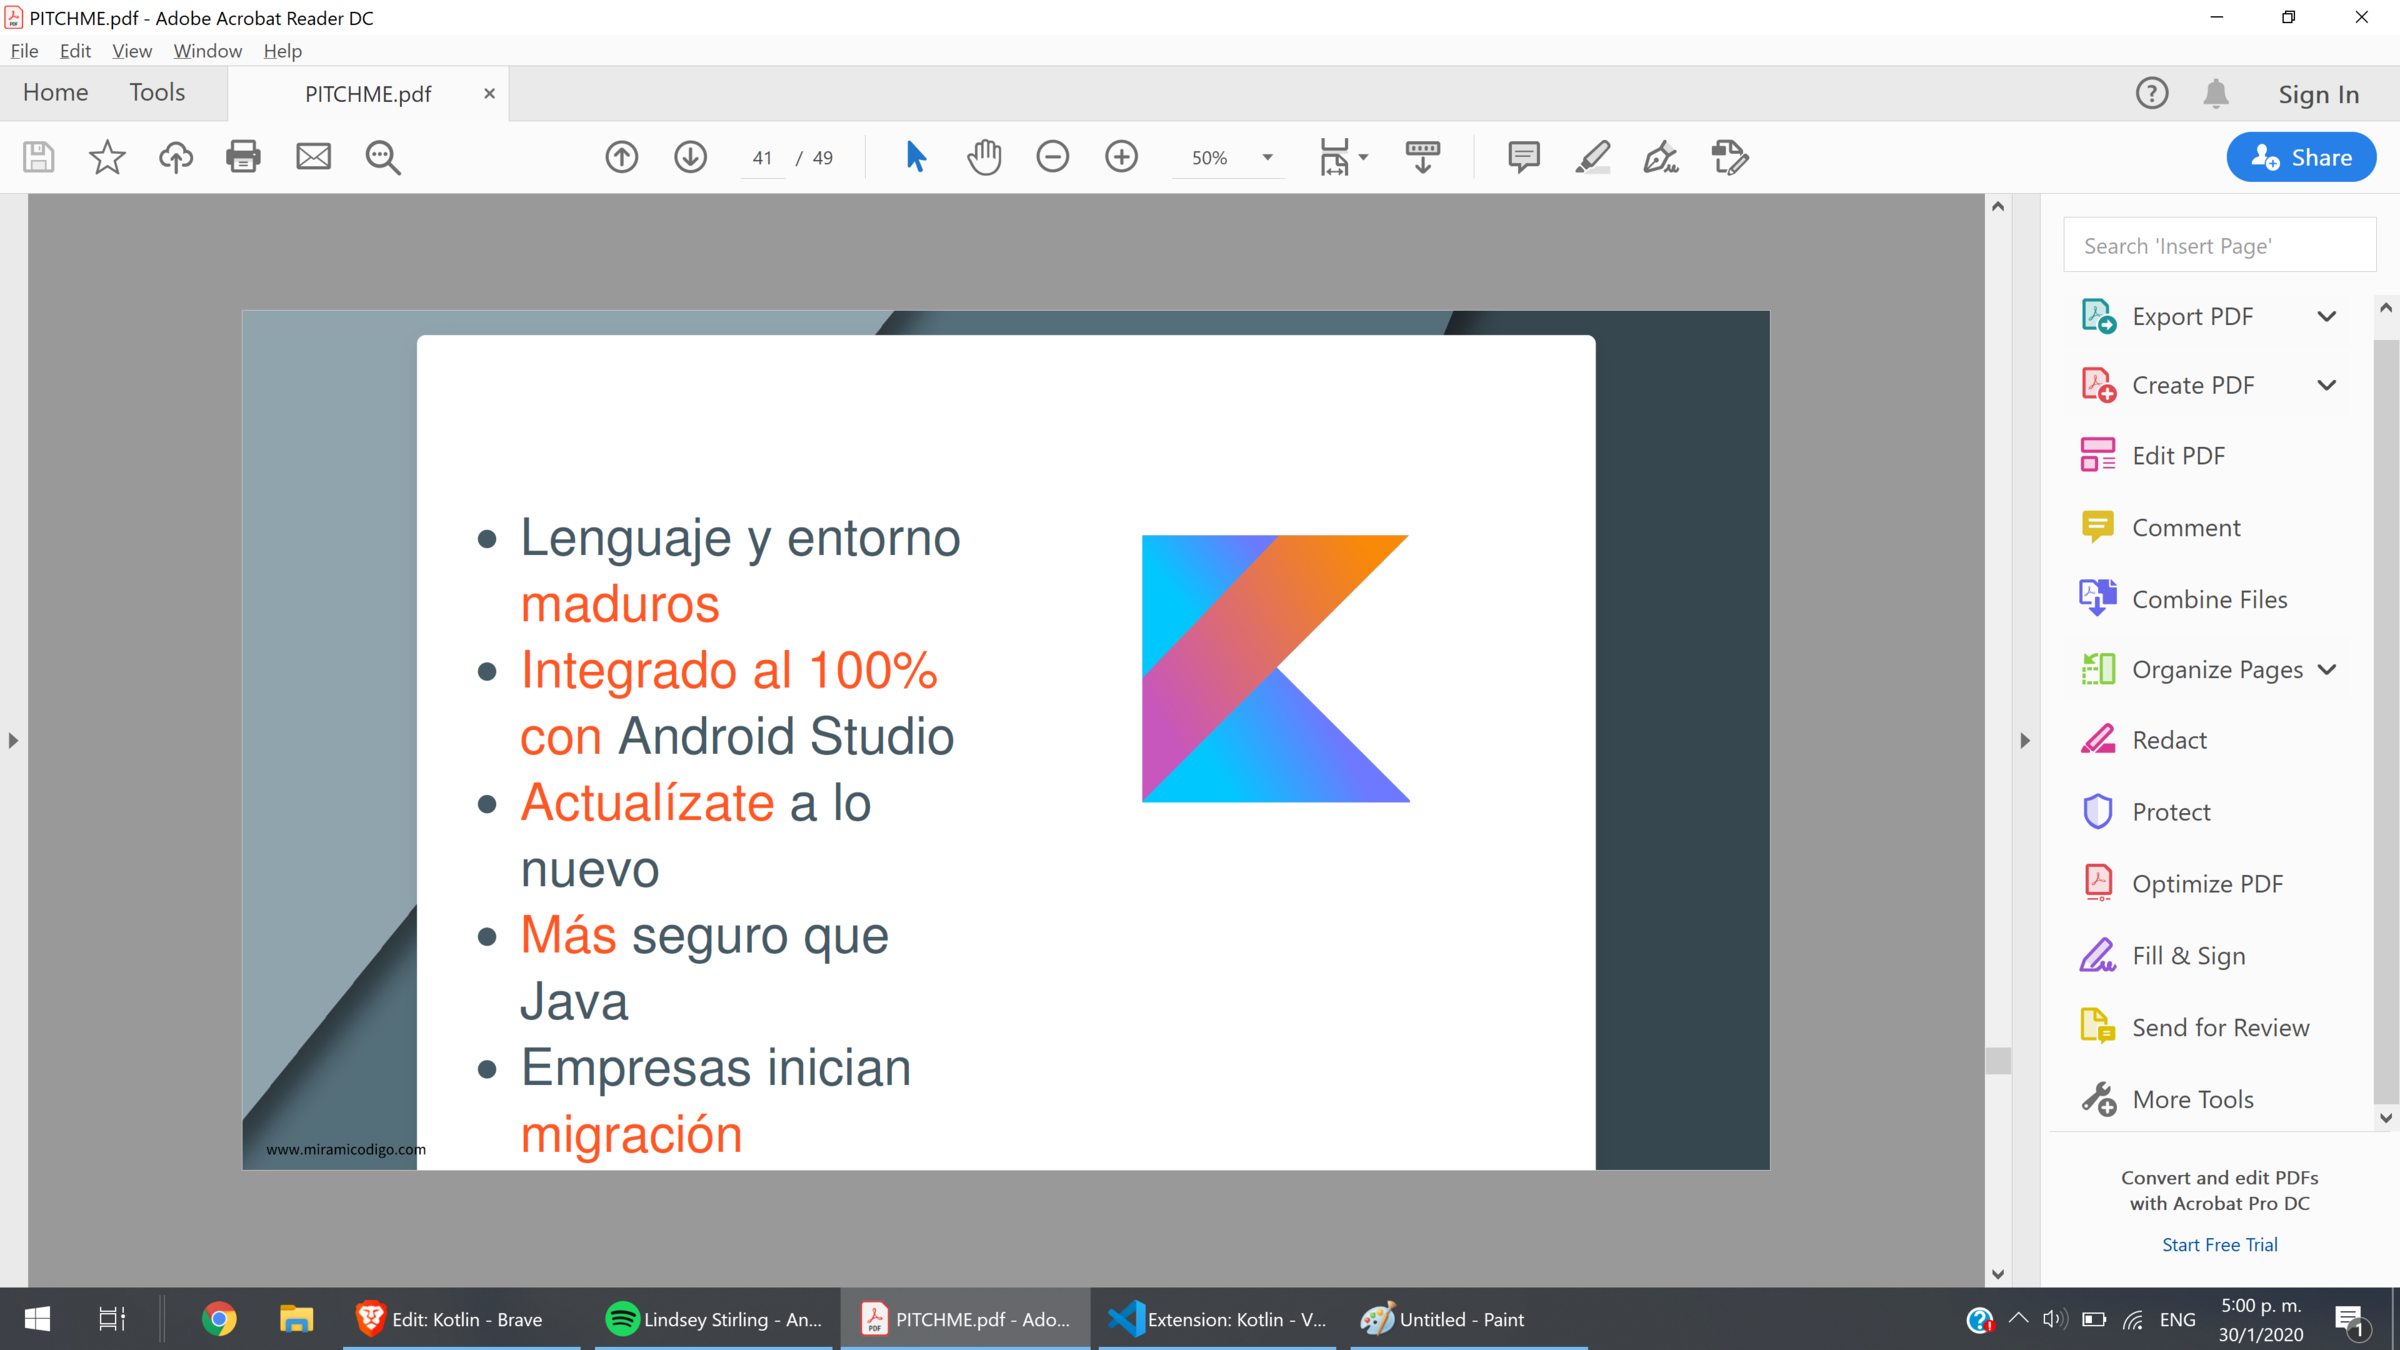Expand the Organize Pages chevron
2400x1350 pixels.
pos(2327,670)
